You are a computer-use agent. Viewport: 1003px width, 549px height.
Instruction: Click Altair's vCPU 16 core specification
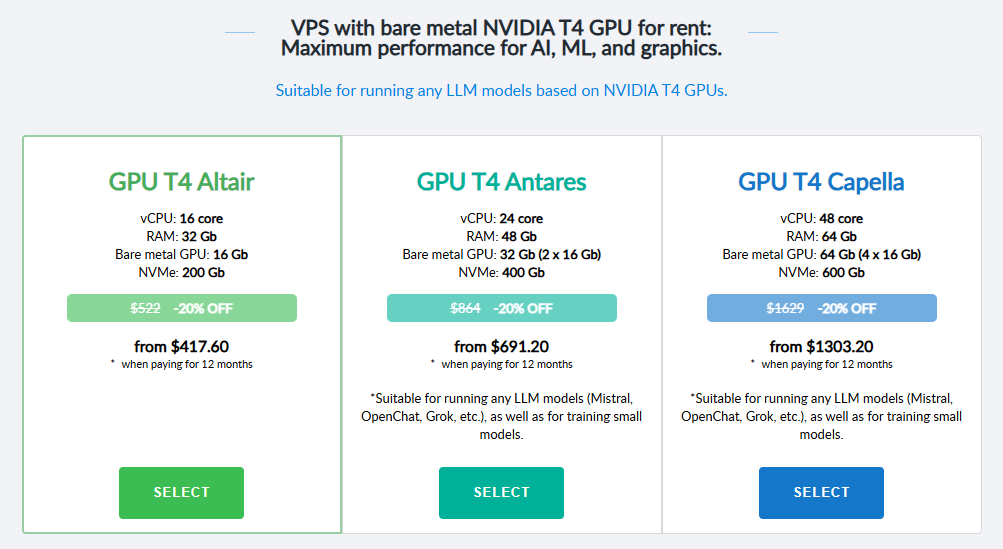tap(181, 218)
